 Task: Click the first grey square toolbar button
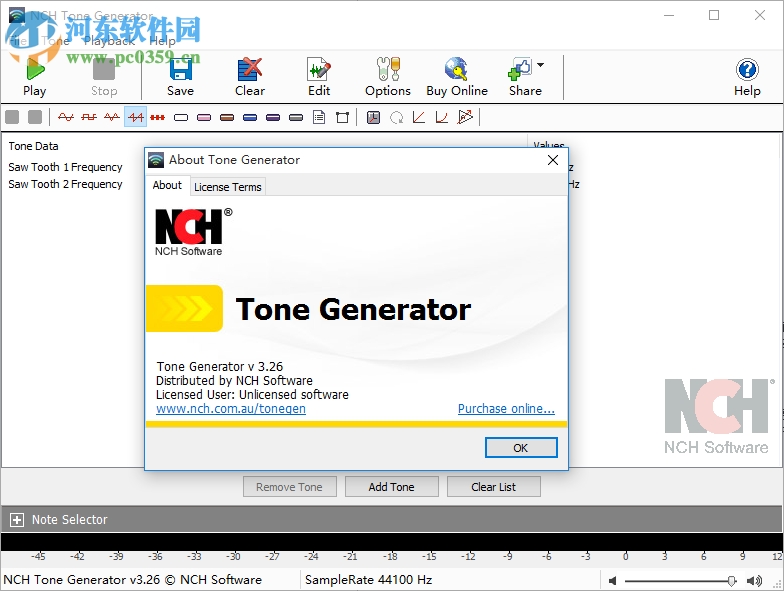12,118
